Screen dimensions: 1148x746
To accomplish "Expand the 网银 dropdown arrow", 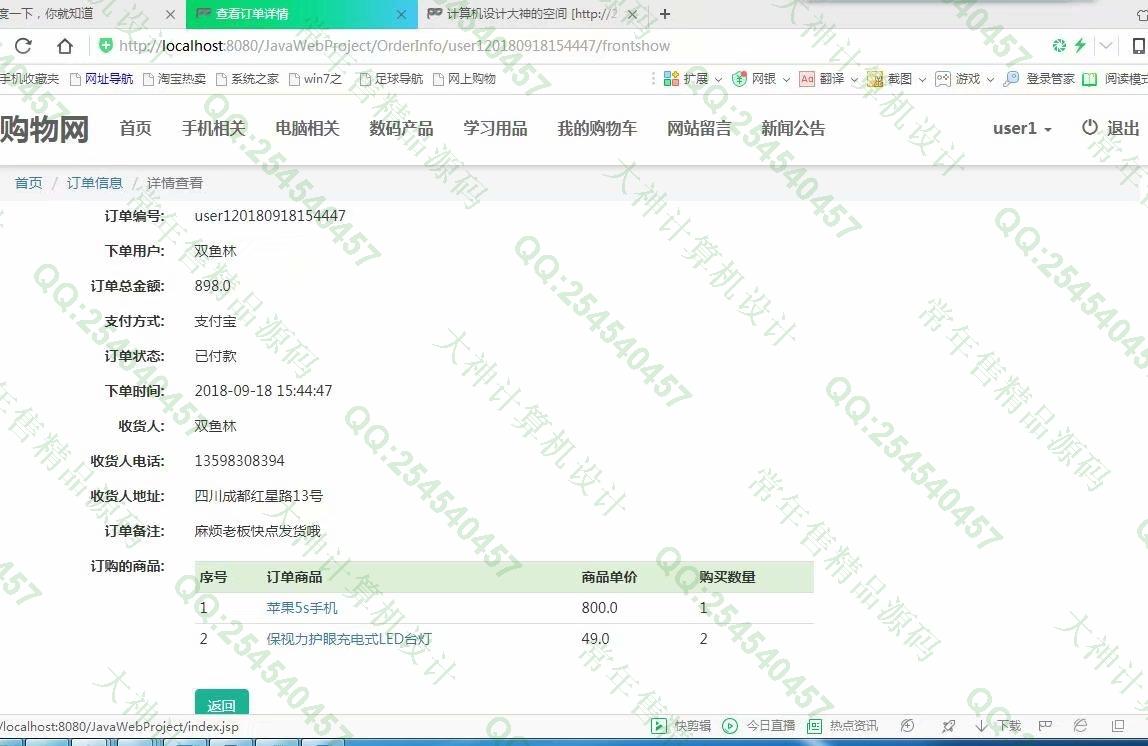I will point(786,79).
